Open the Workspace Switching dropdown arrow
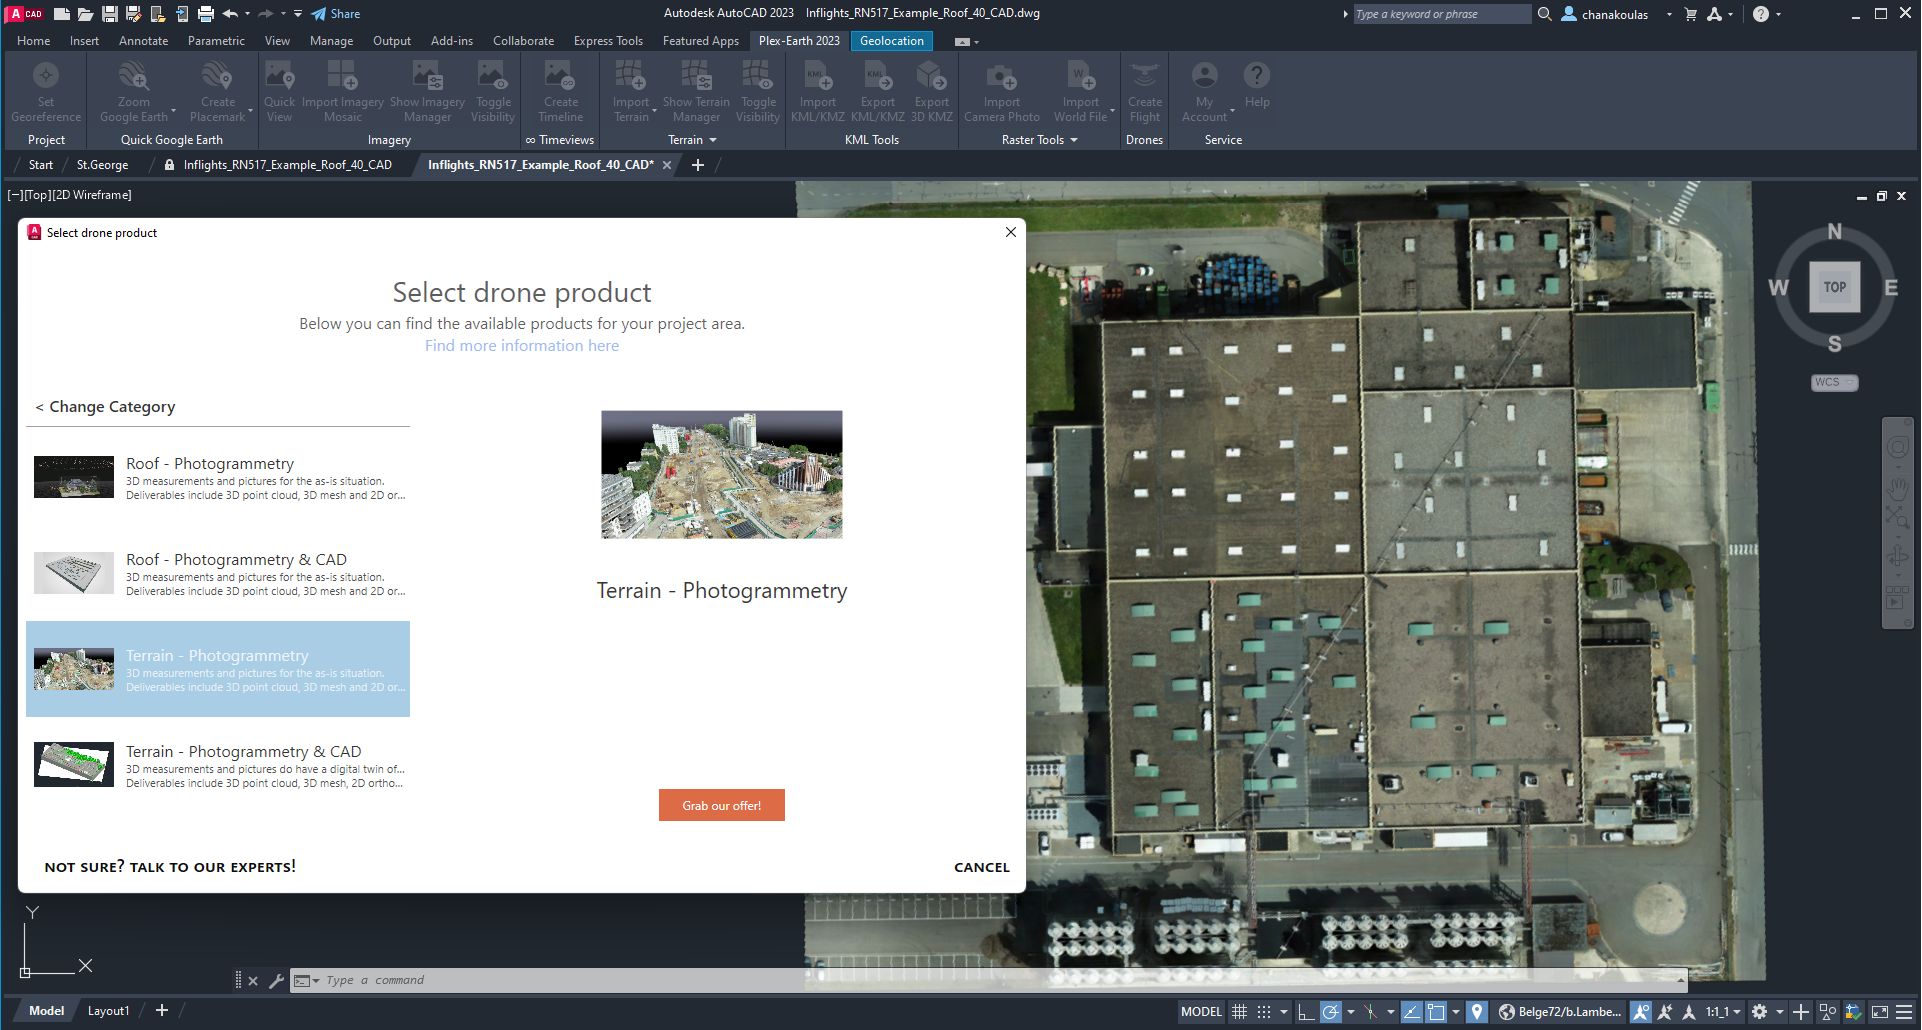1922x1030 pixels. tap(1780, 1012)
